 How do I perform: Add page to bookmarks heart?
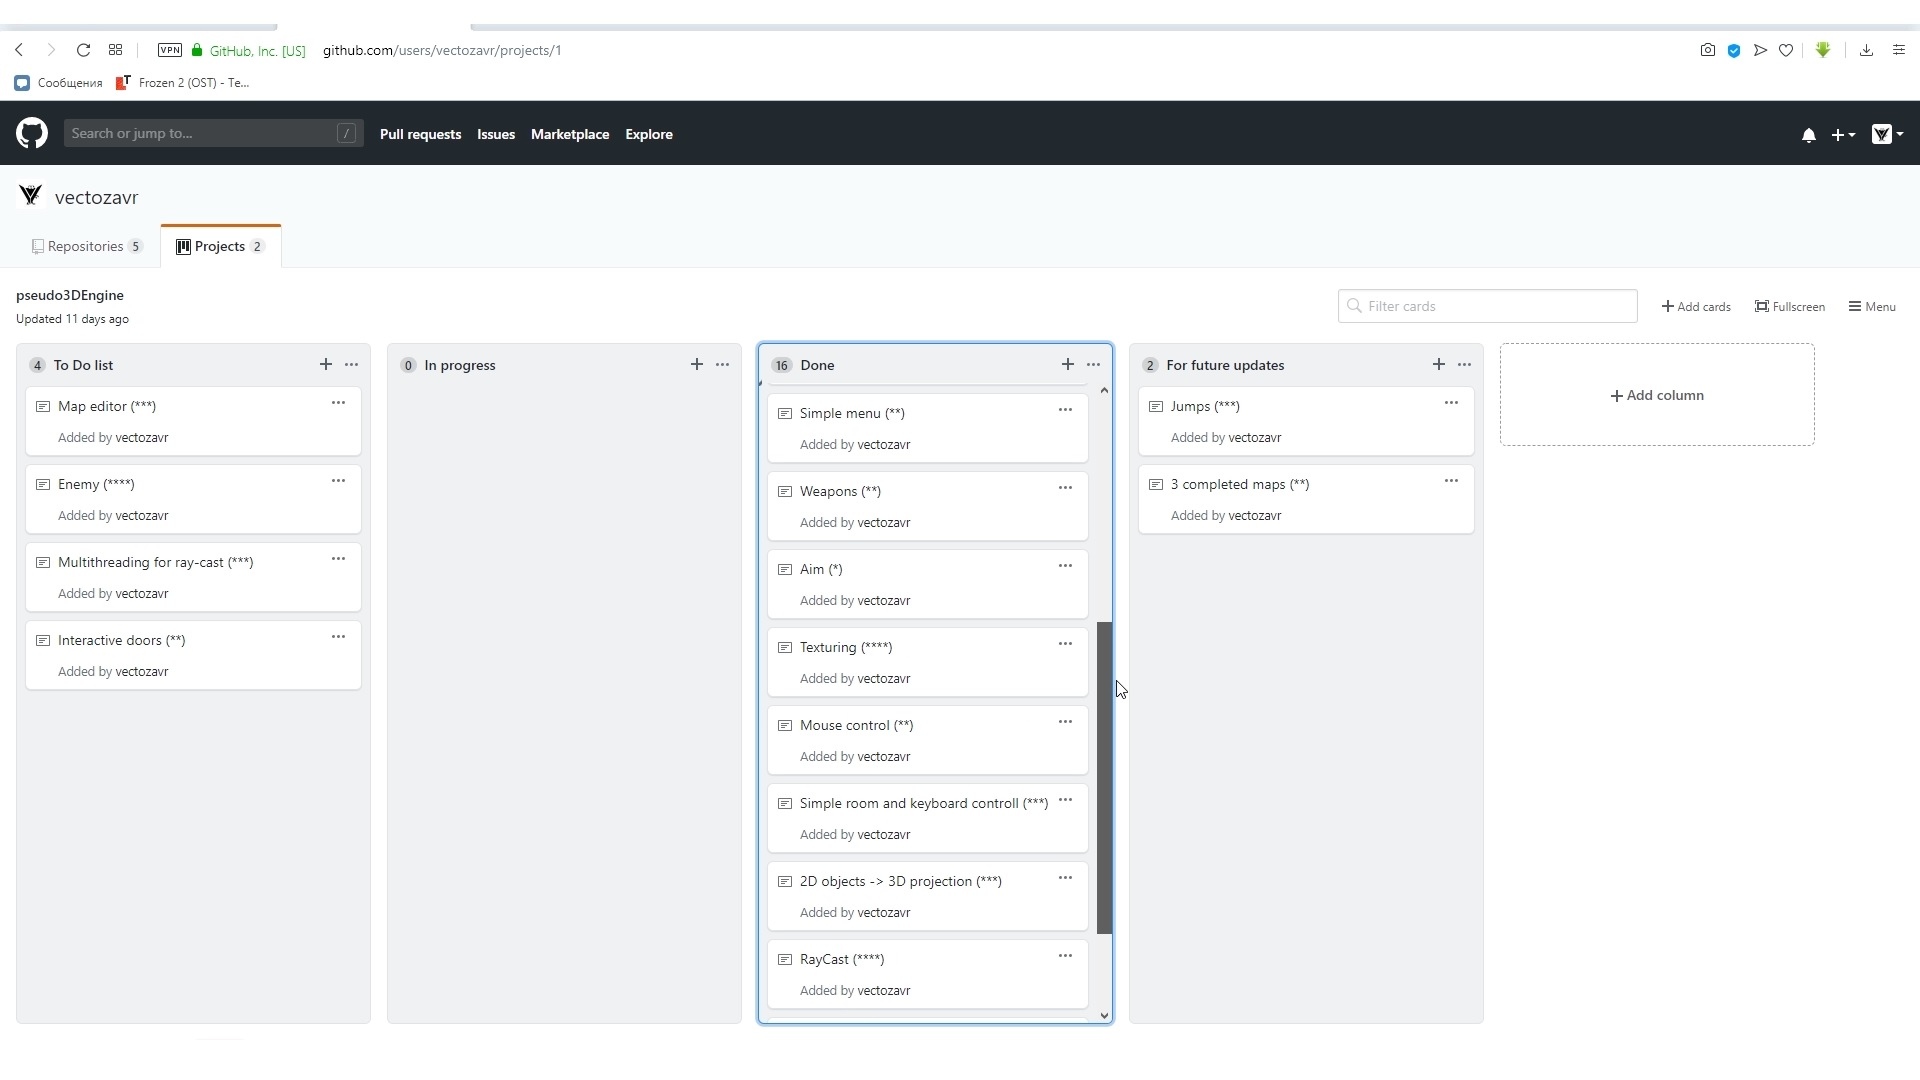1786,50
